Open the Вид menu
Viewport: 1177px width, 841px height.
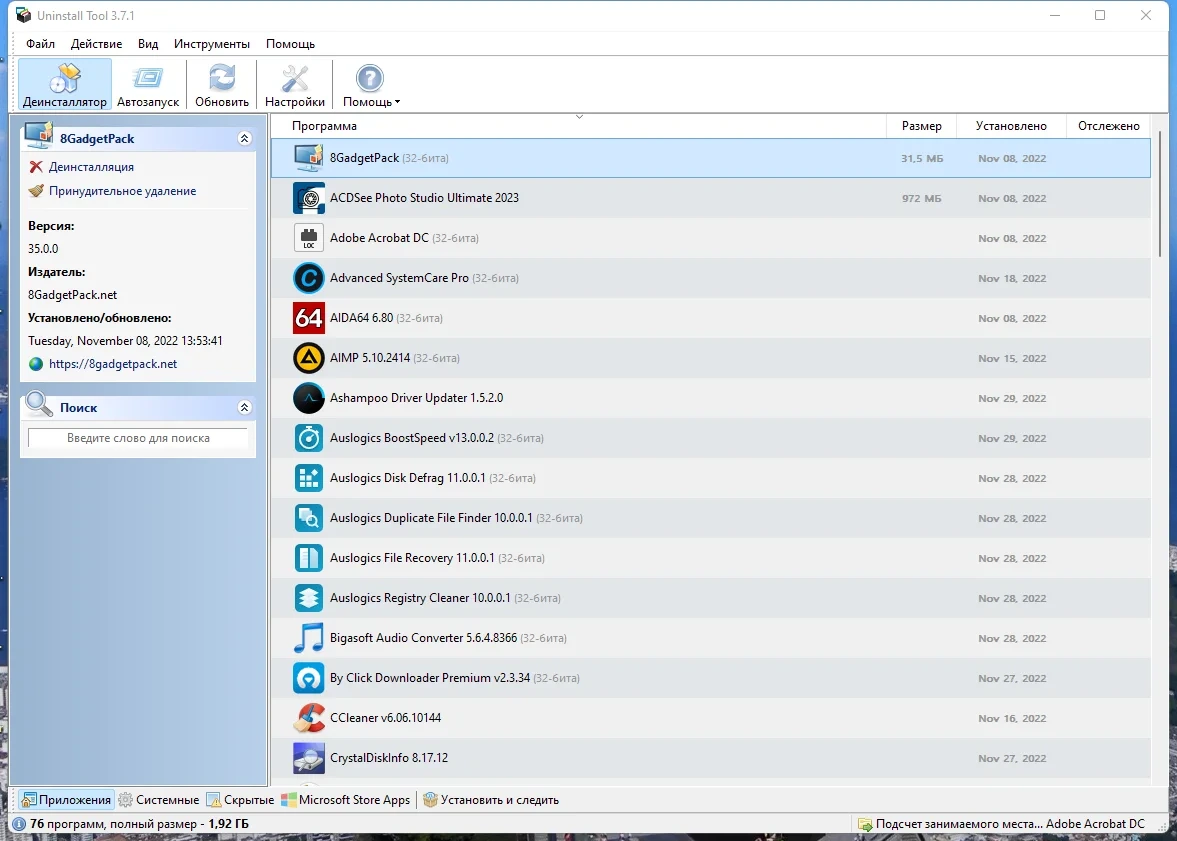(x=148, y=44)
